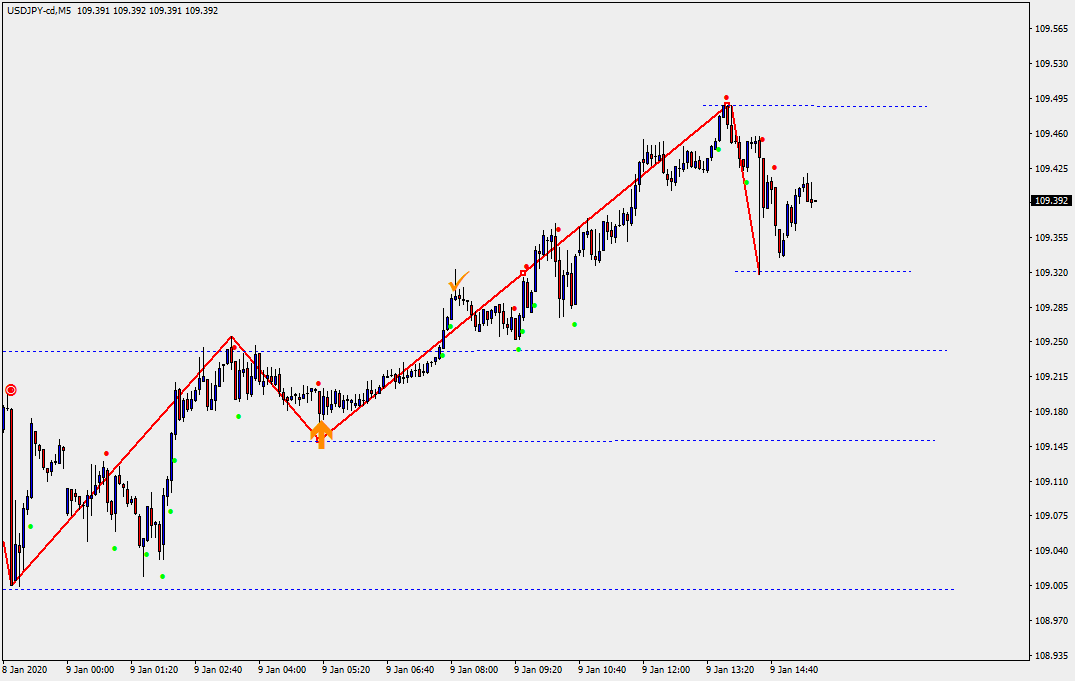1075x681 pixels.
Task: Click the 108.935 price scale label
Action: pyautogui.click(x=1050, y=656)
